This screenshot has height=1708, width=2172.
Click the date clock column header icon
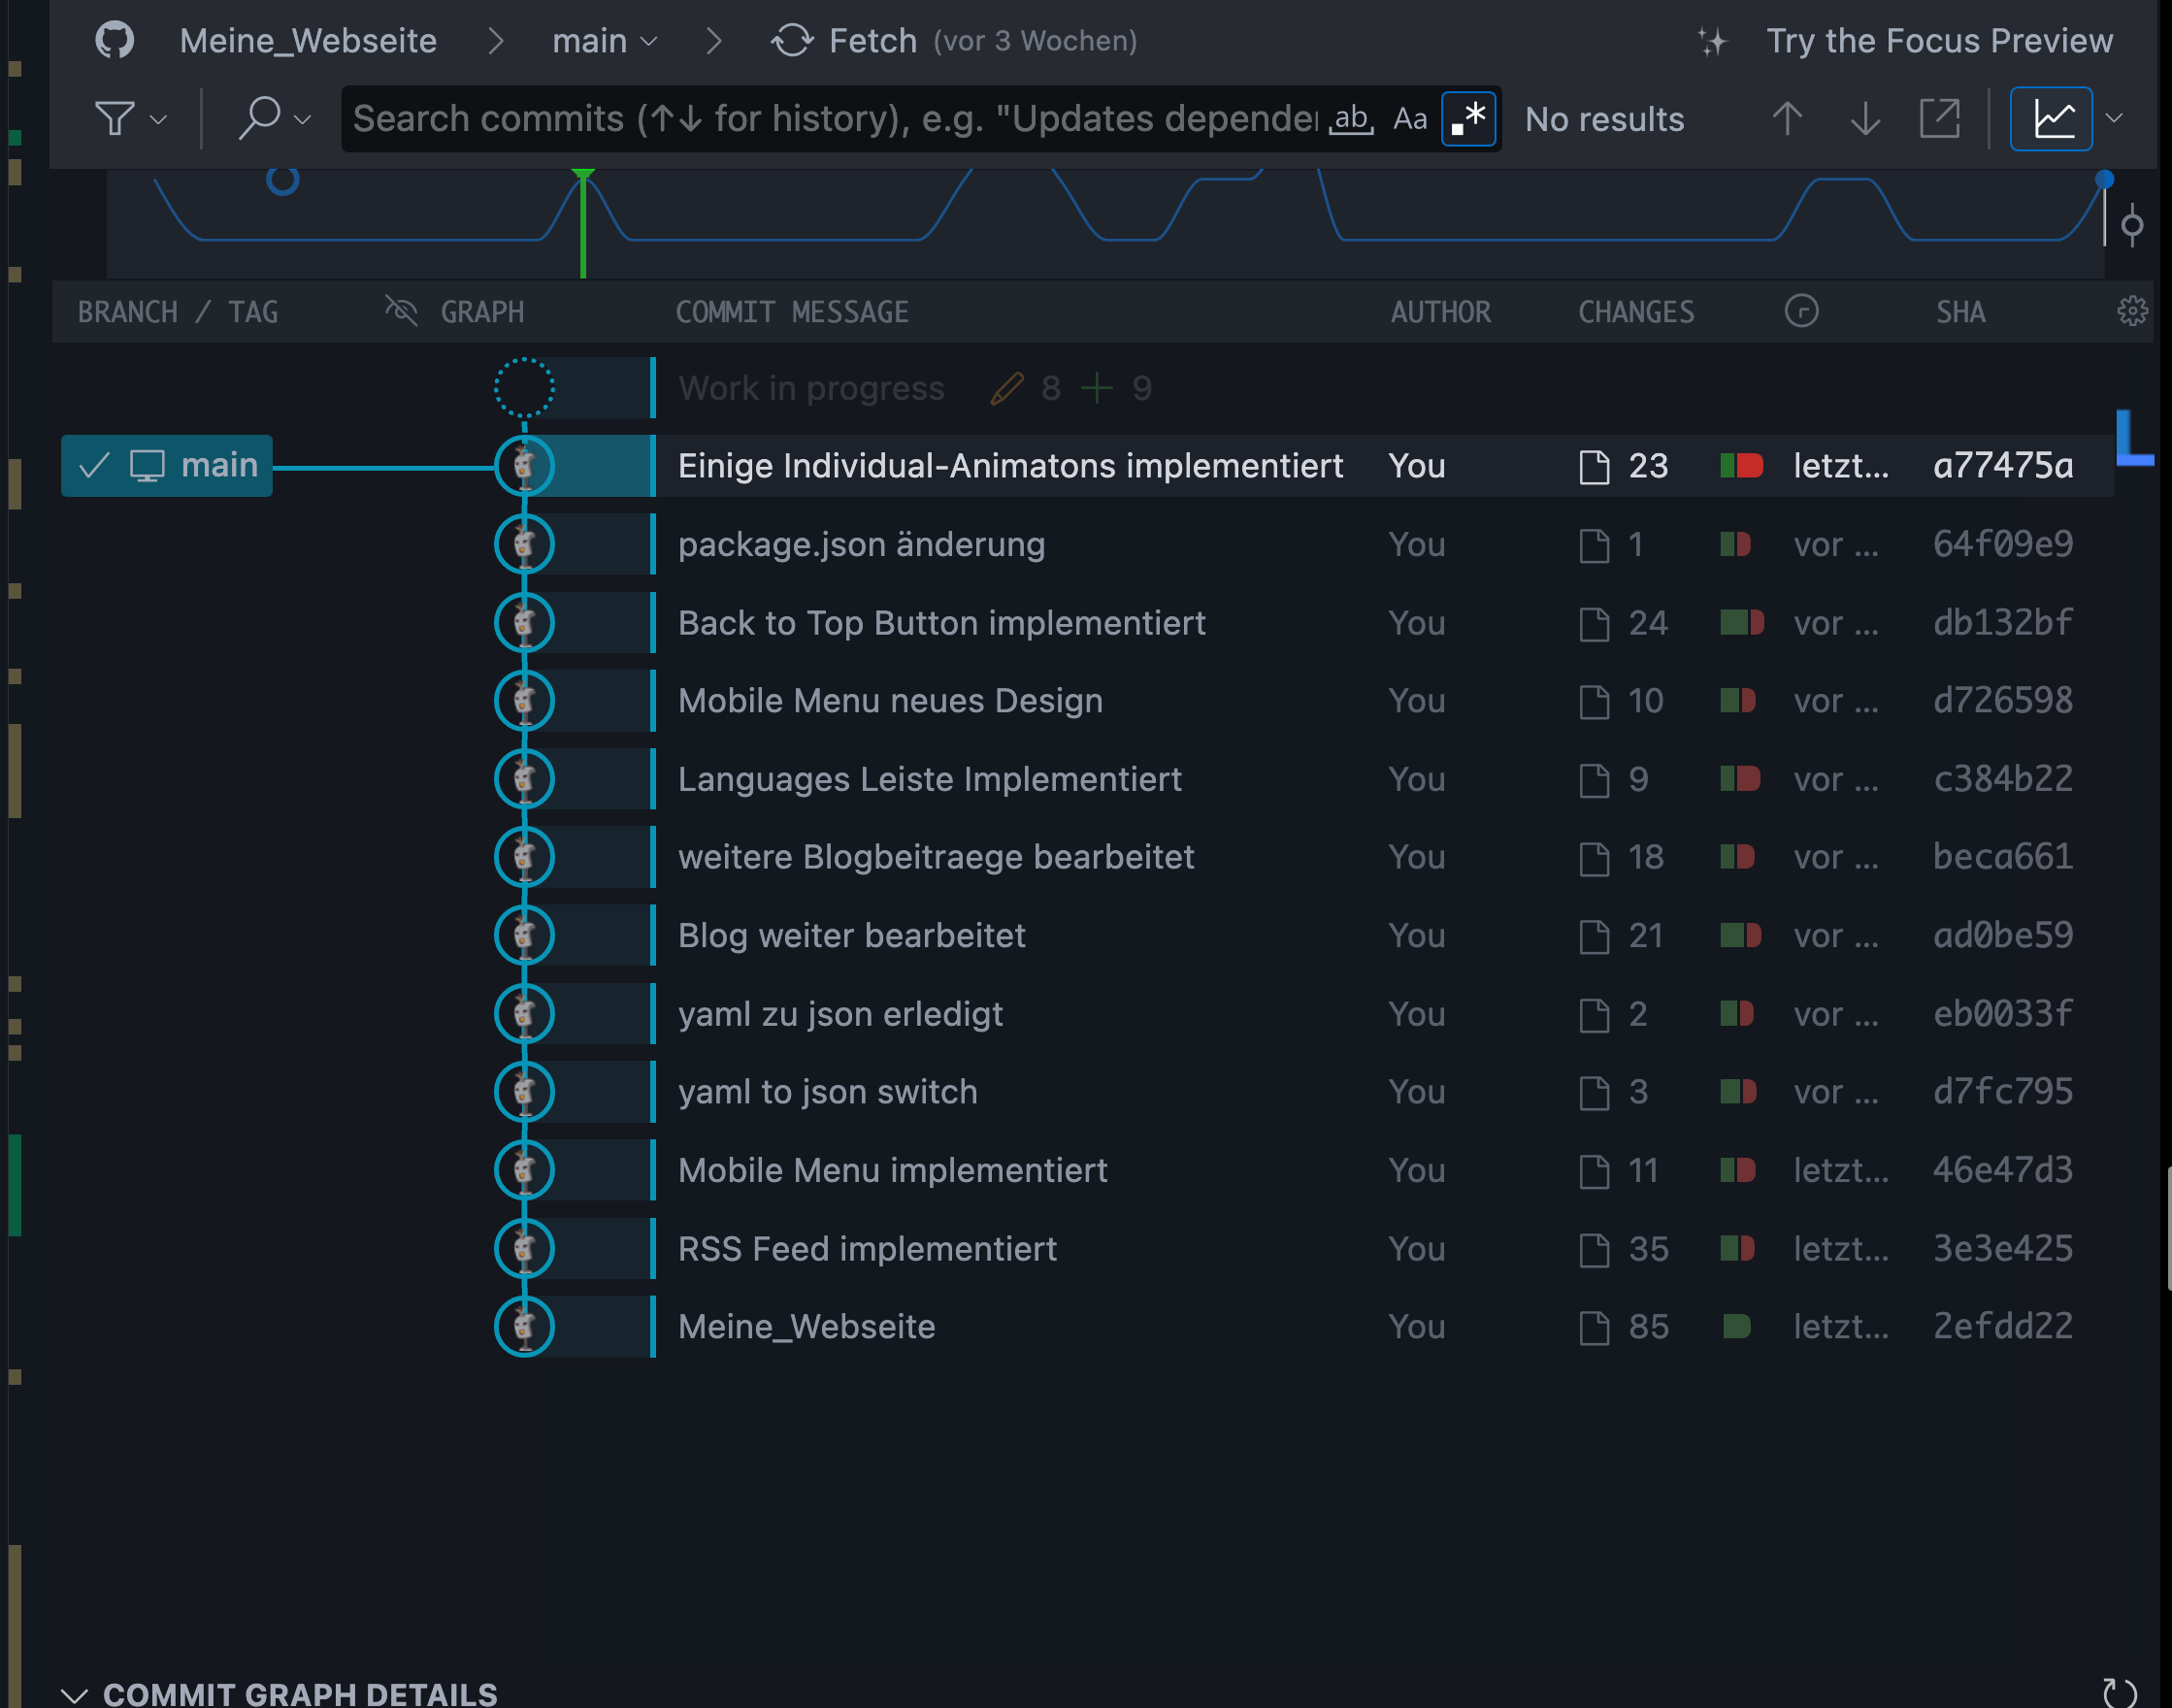point(1801,311)
